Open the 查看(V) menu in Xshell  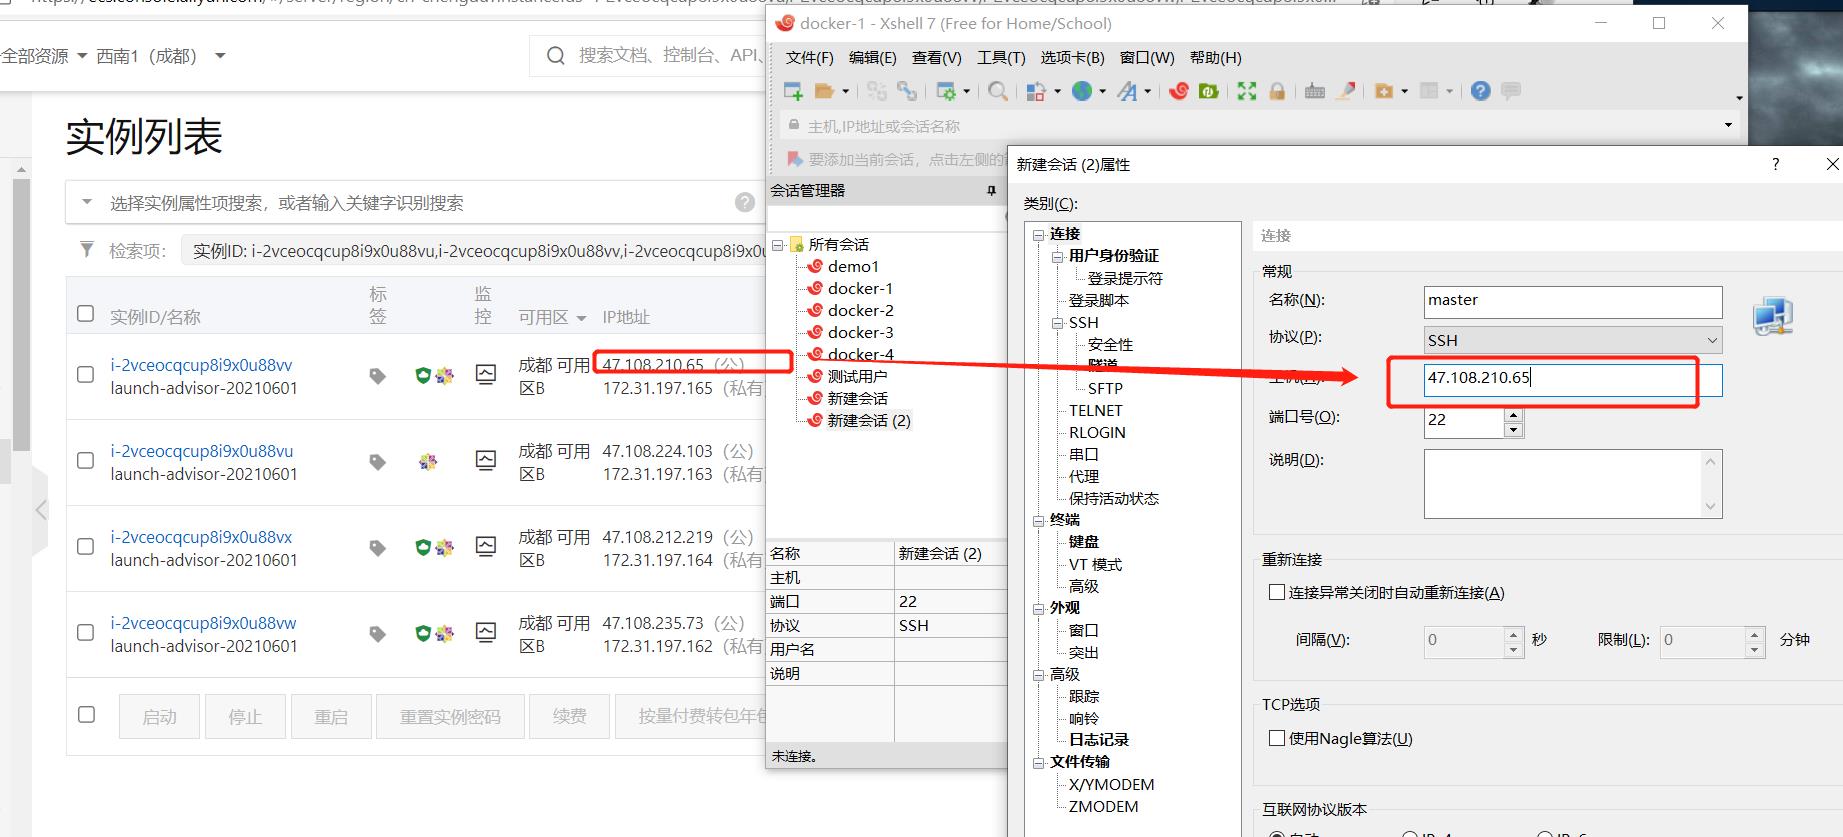[x=937, y=58]
